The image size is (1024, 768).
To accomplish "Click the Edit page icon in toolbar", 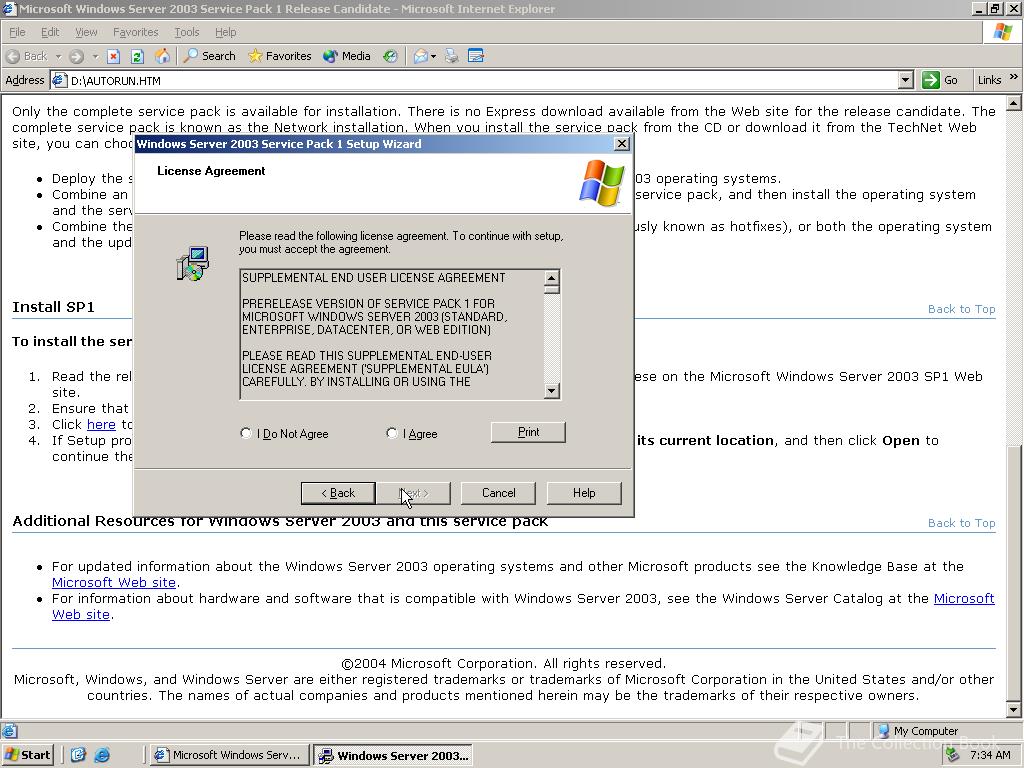I will coord(476,56).
